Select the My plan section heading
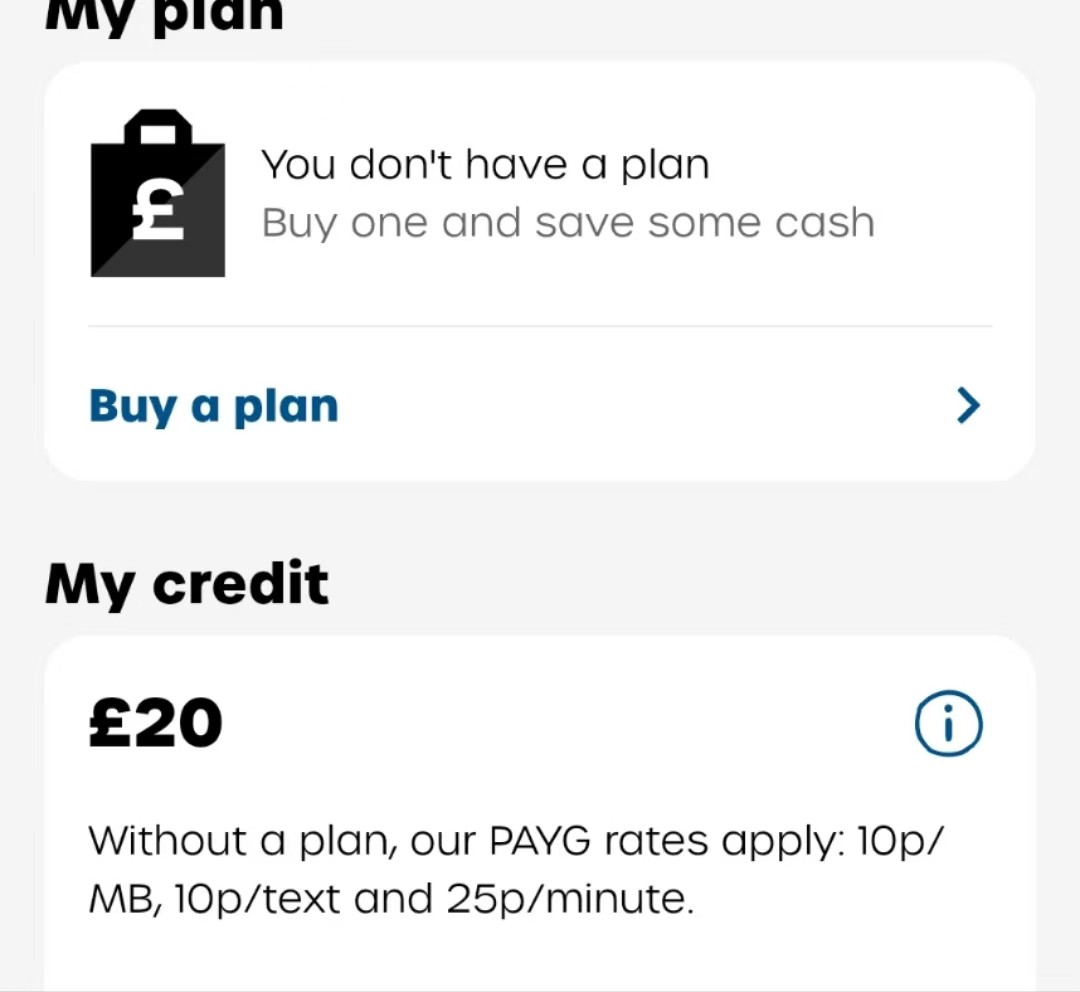 coord(164,15)
